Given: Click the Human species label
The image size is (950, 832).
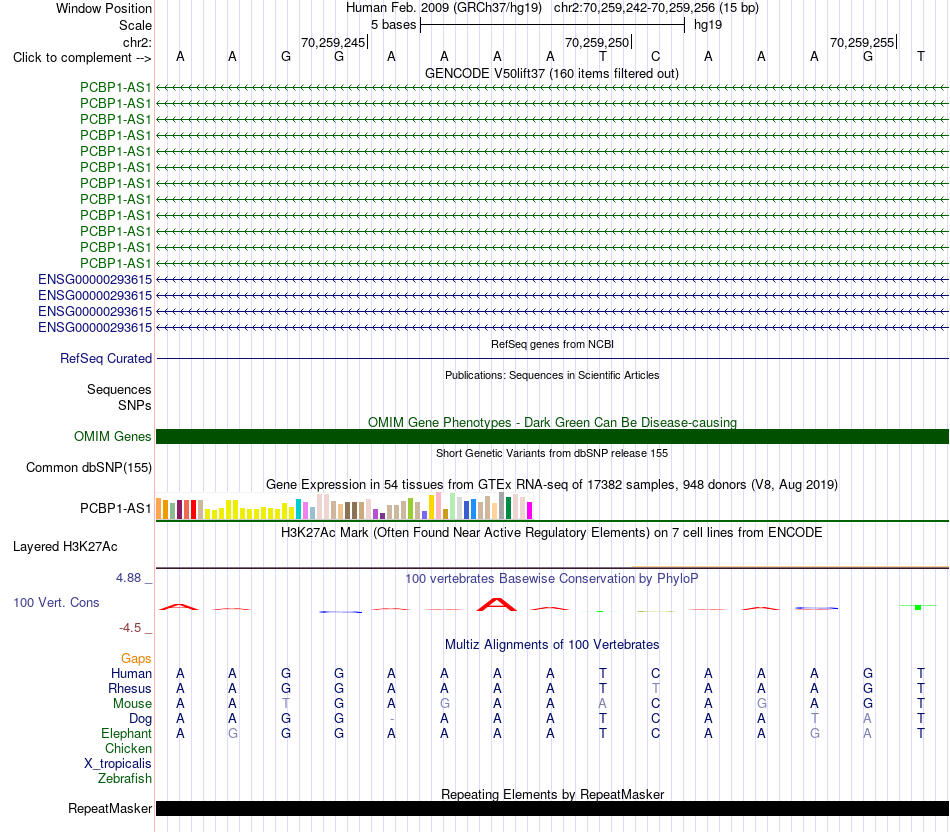Looking at the screenshot, I should [131, 674].
